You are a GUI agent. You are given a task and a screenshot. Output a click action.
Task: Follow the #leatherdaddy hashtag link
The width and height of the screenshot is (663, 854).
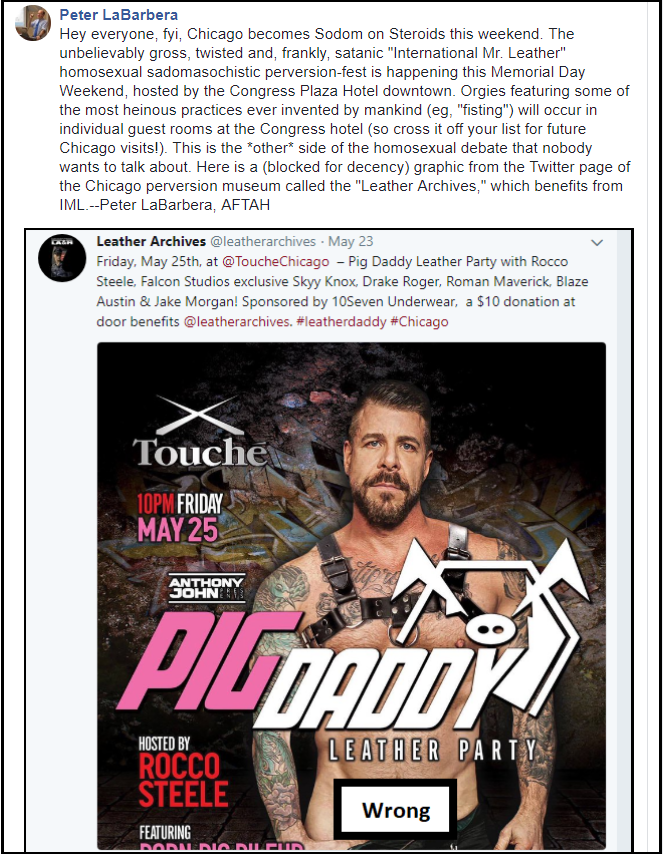[x=341, y=321]
